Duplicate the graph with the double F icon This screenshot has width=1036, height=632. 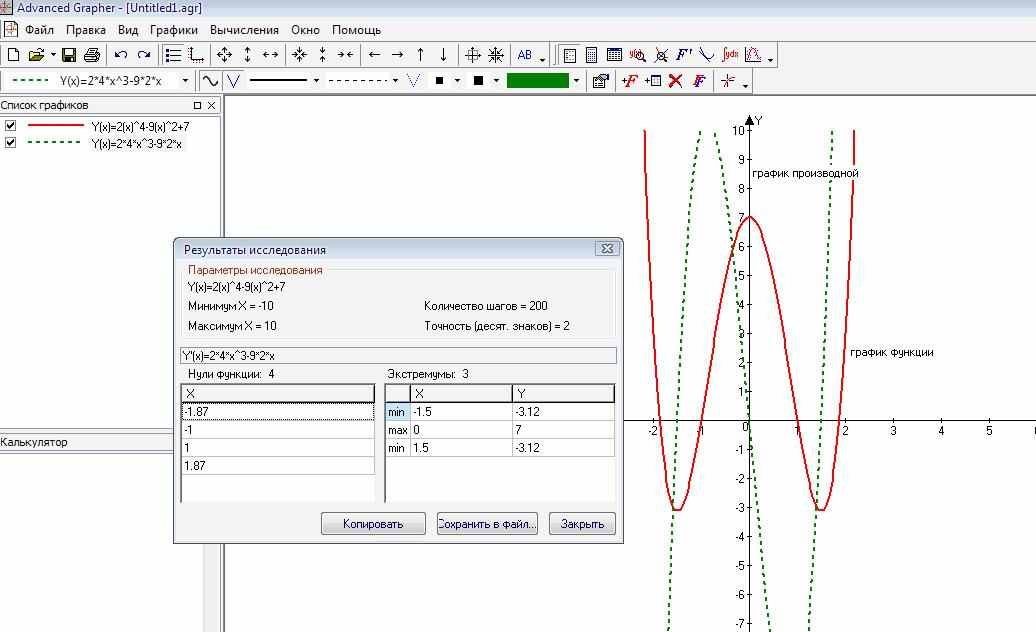tap(699, 81)
